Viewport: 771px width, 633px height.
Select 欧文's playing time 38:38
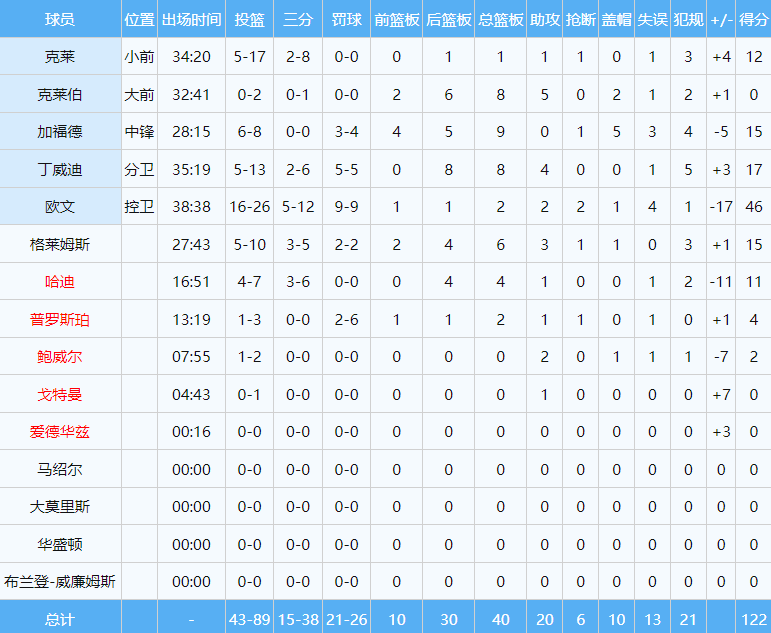[x=191, y=207]
